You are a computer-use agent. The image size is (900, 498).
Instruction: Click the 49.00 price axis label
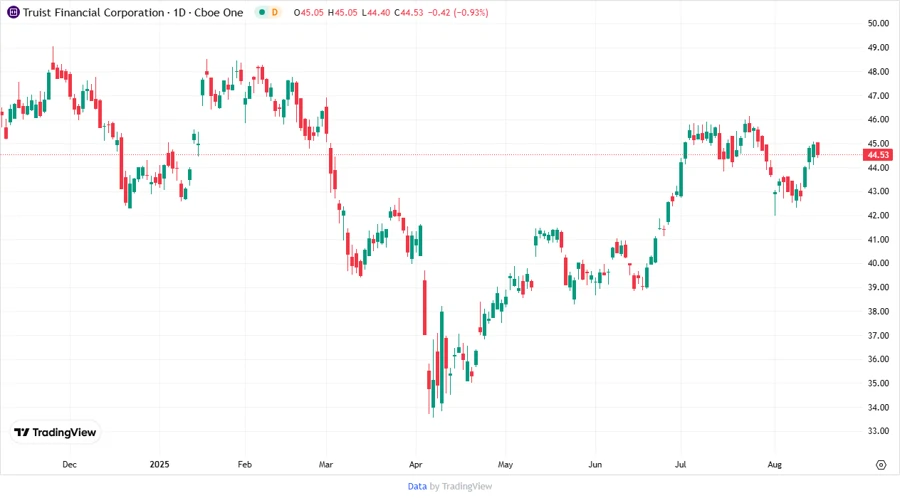pyautogui.click(x=878, y=48)
